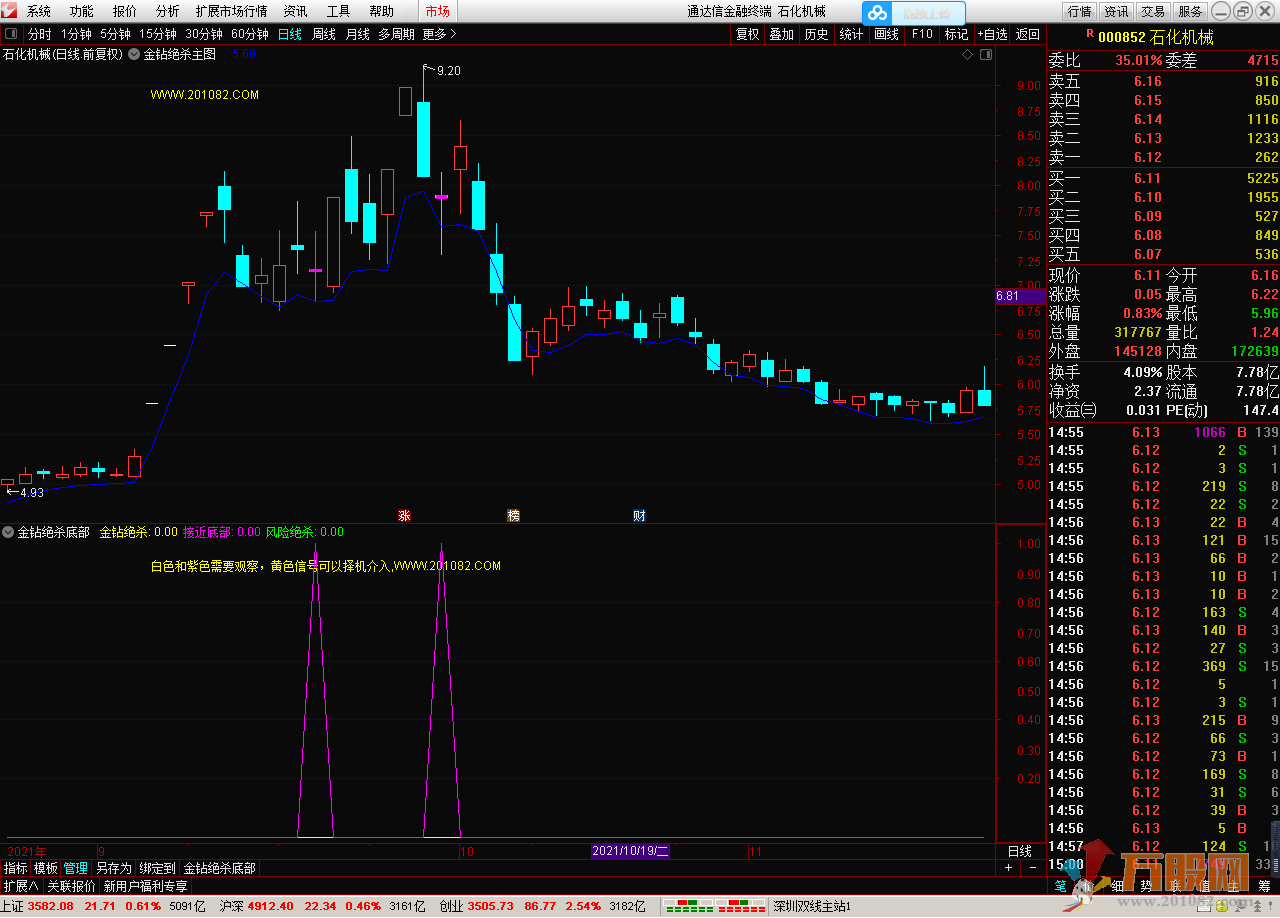Select the 笔 tab under the tick list

(1060, 886)
